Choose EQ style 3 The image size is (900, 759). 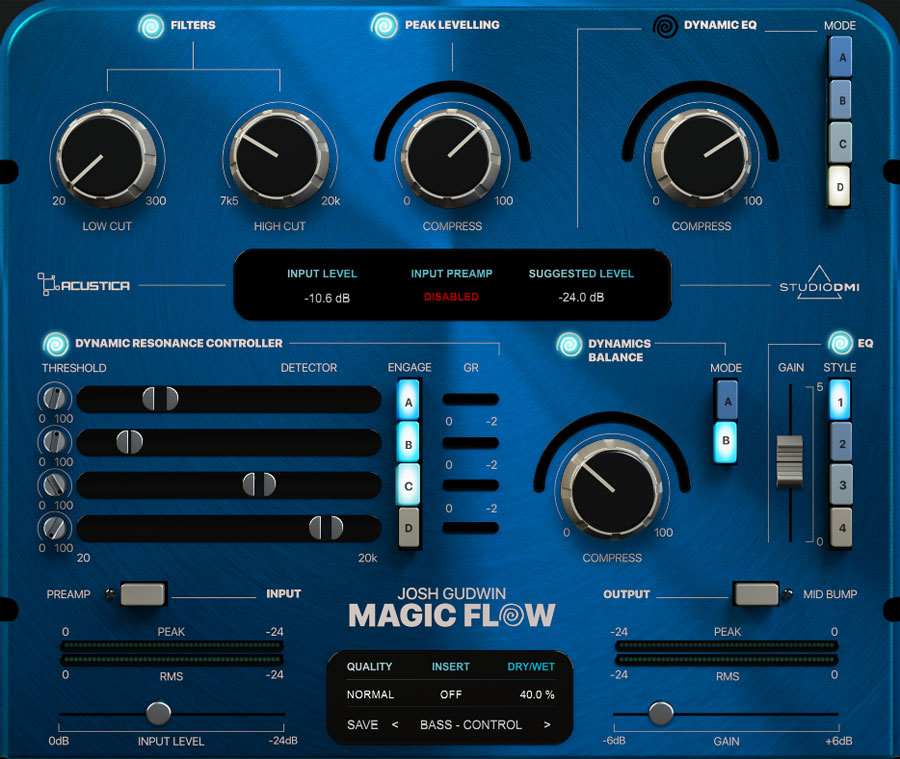click(841, 485)
